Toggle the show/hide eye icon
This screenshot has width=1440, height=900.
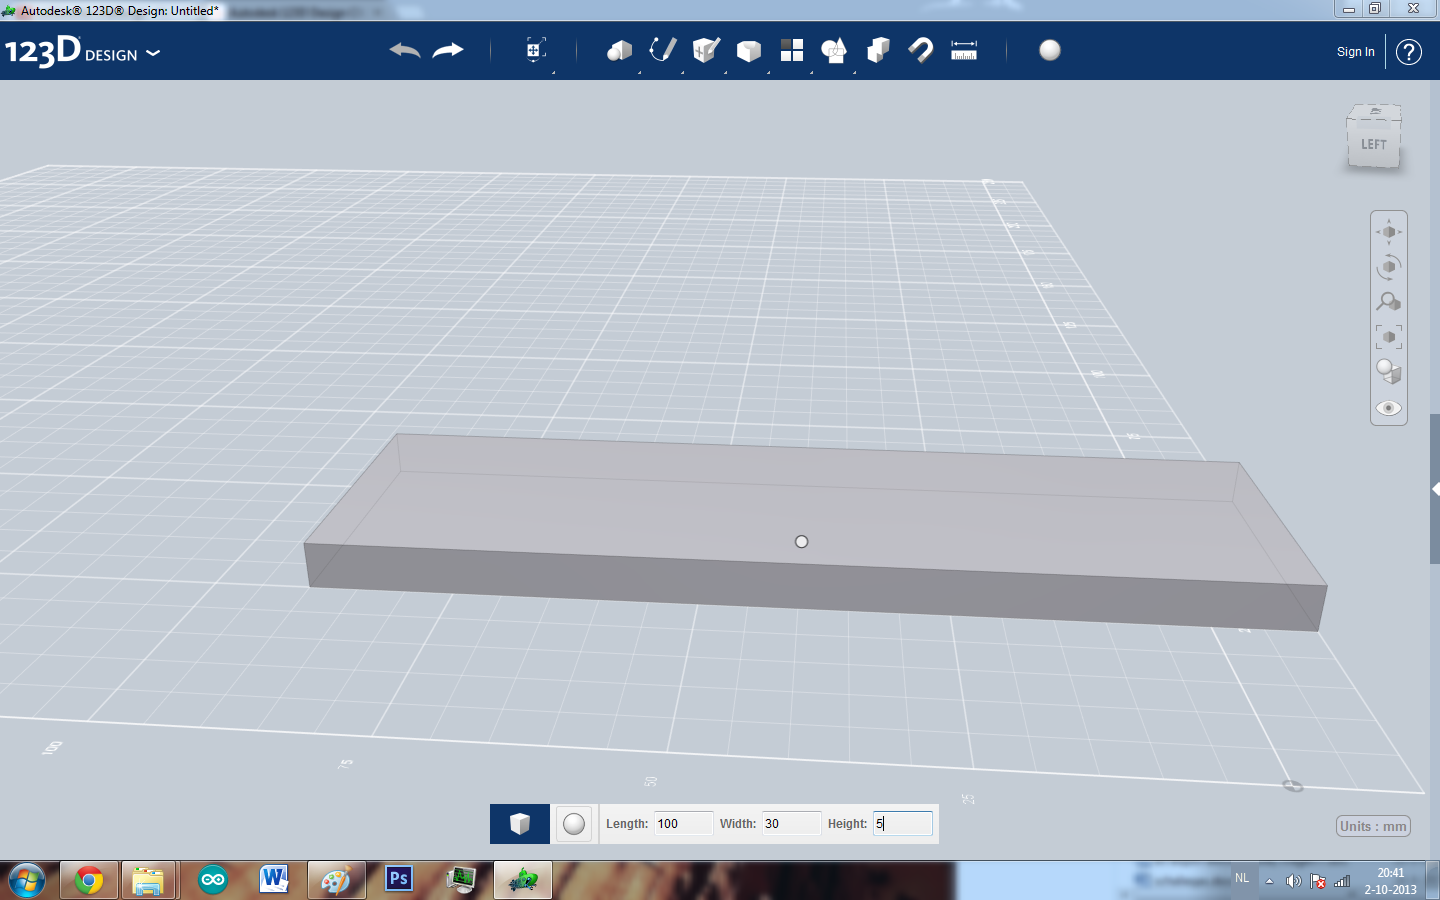1389,408
